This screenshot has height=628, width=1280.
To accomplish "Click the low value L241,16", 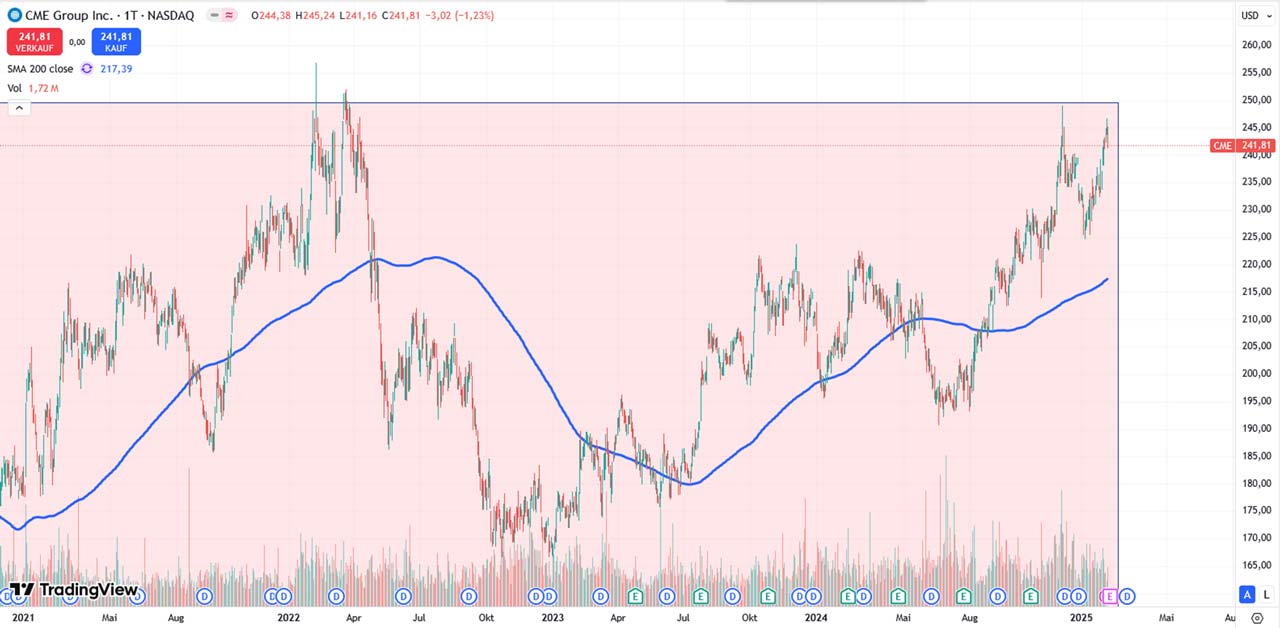I will click(358, 16).
